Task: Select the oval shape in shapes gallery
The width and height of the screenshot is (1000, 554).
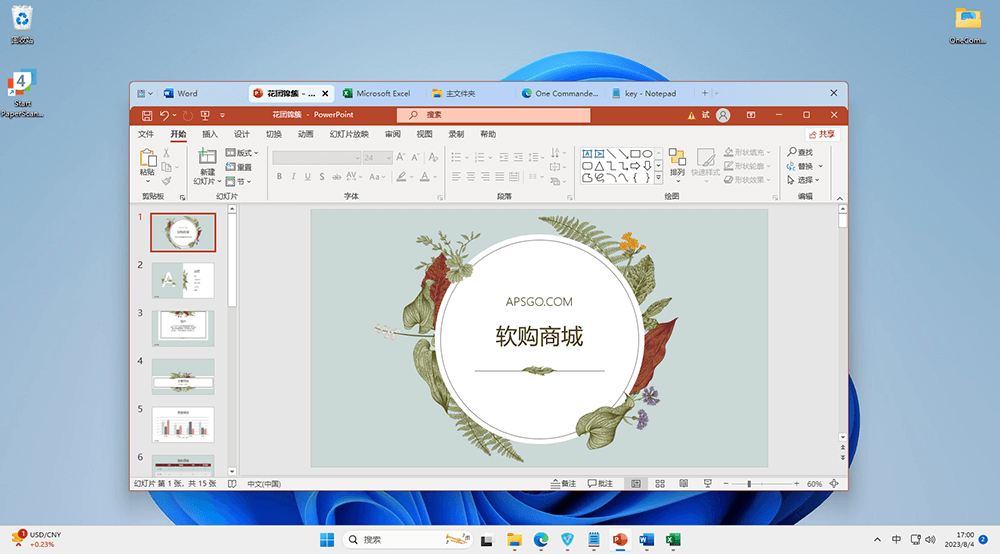Action: coord(647,154)
